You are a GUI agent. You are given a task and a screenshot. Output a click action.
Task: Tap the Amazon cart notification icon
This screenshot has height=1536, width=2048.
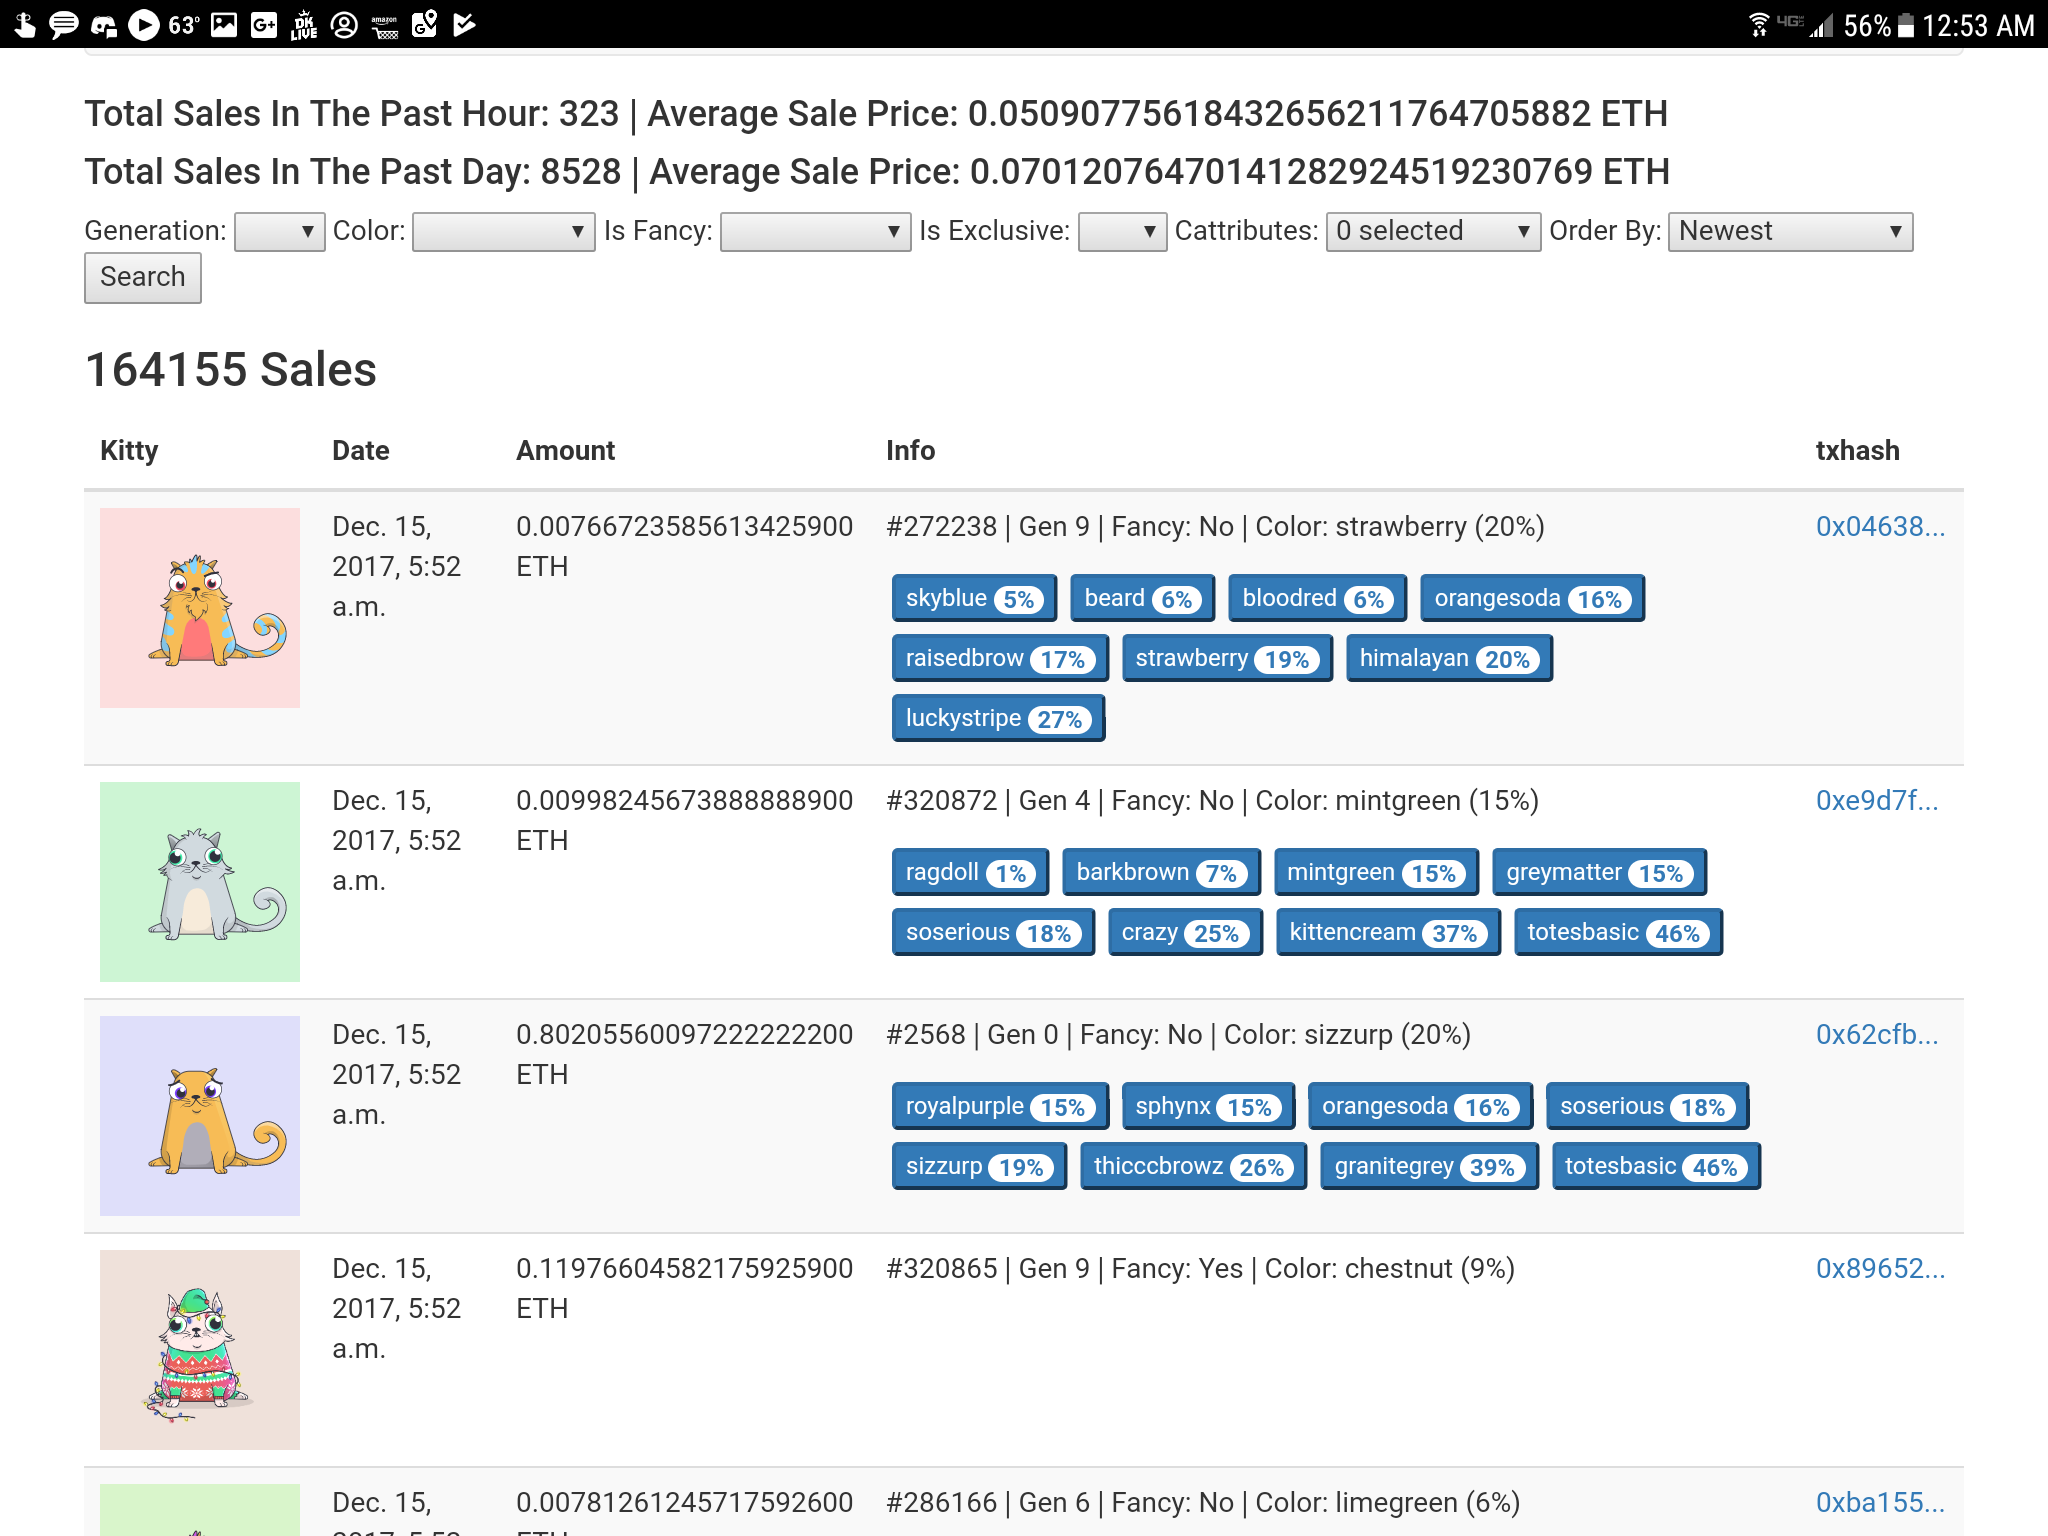point(385,24)
